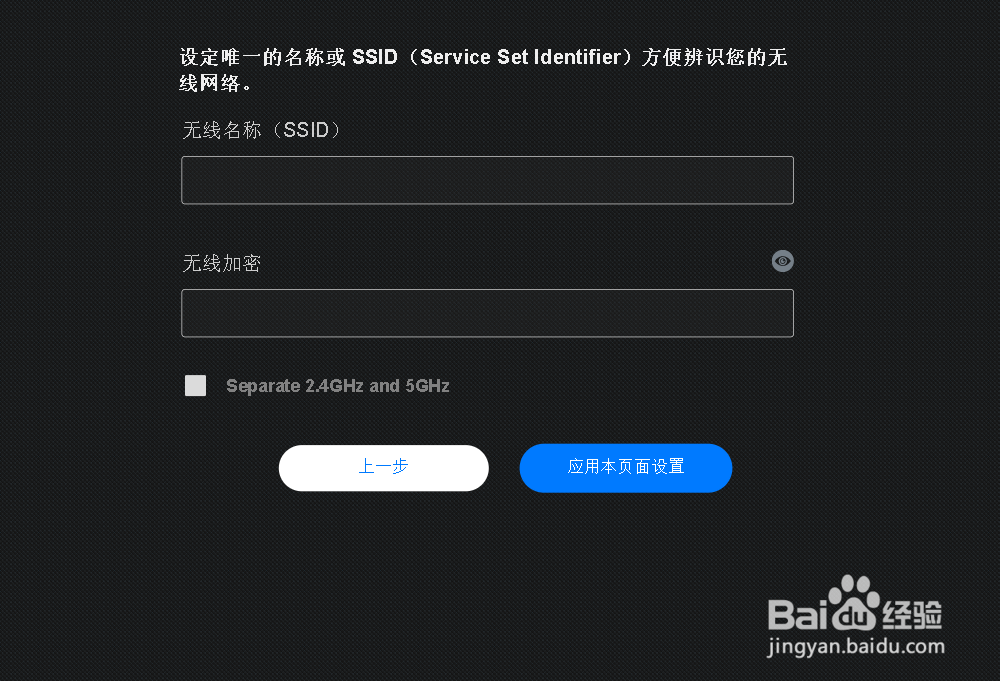The image size is (1000, 681).
Task: Go back with the 上一步 button
Action: coord(384,468)
